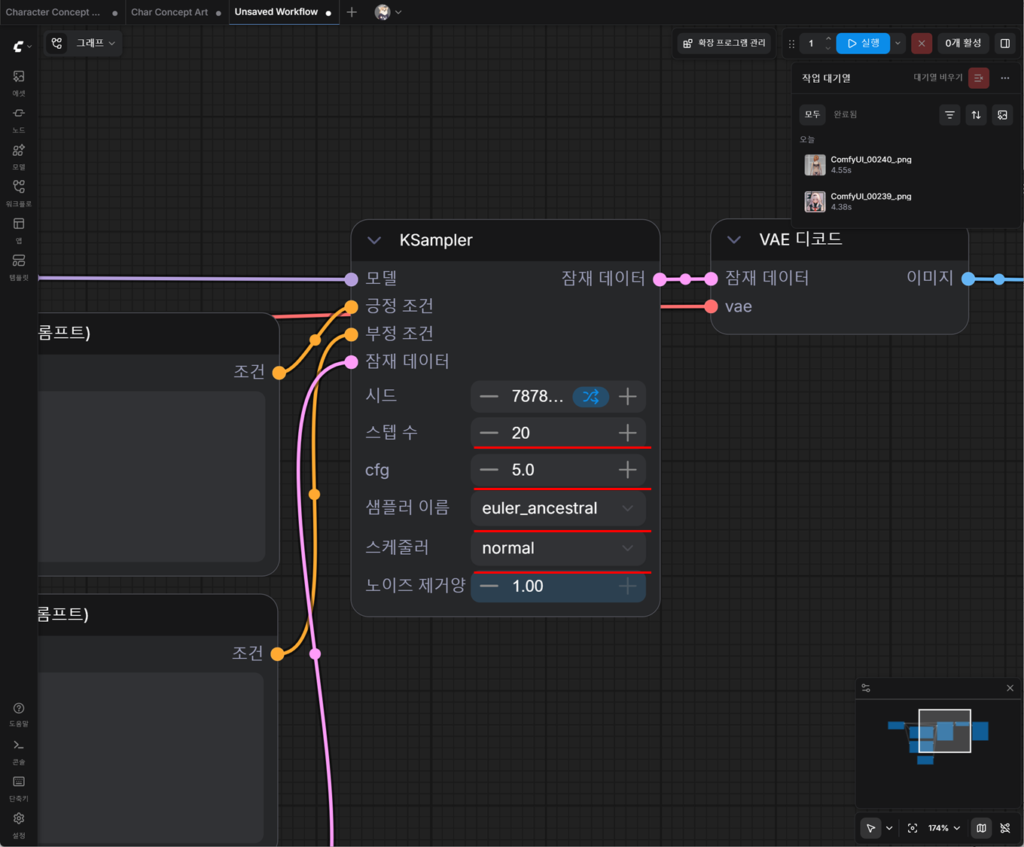
Task: Click the clear queue red icon
Action: coord(978,78)
